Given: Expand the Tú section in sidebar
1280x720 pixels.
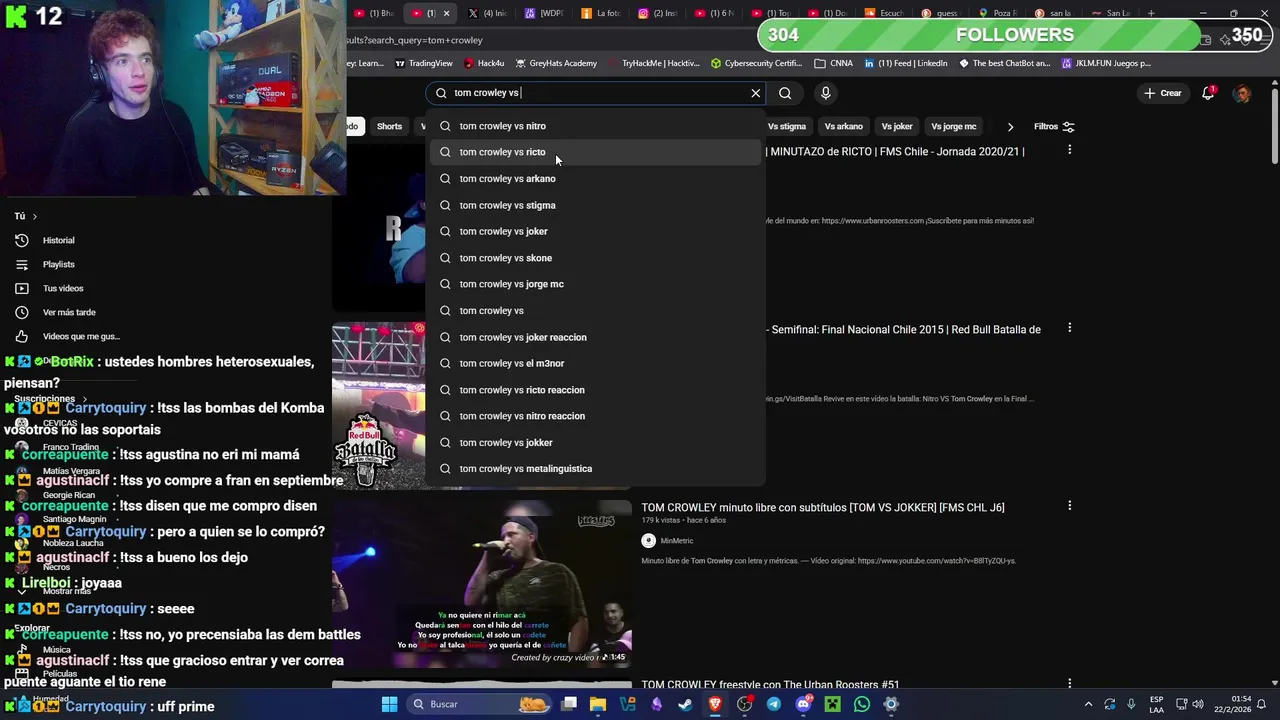Looking at the screenshot, I should (25, 216).
